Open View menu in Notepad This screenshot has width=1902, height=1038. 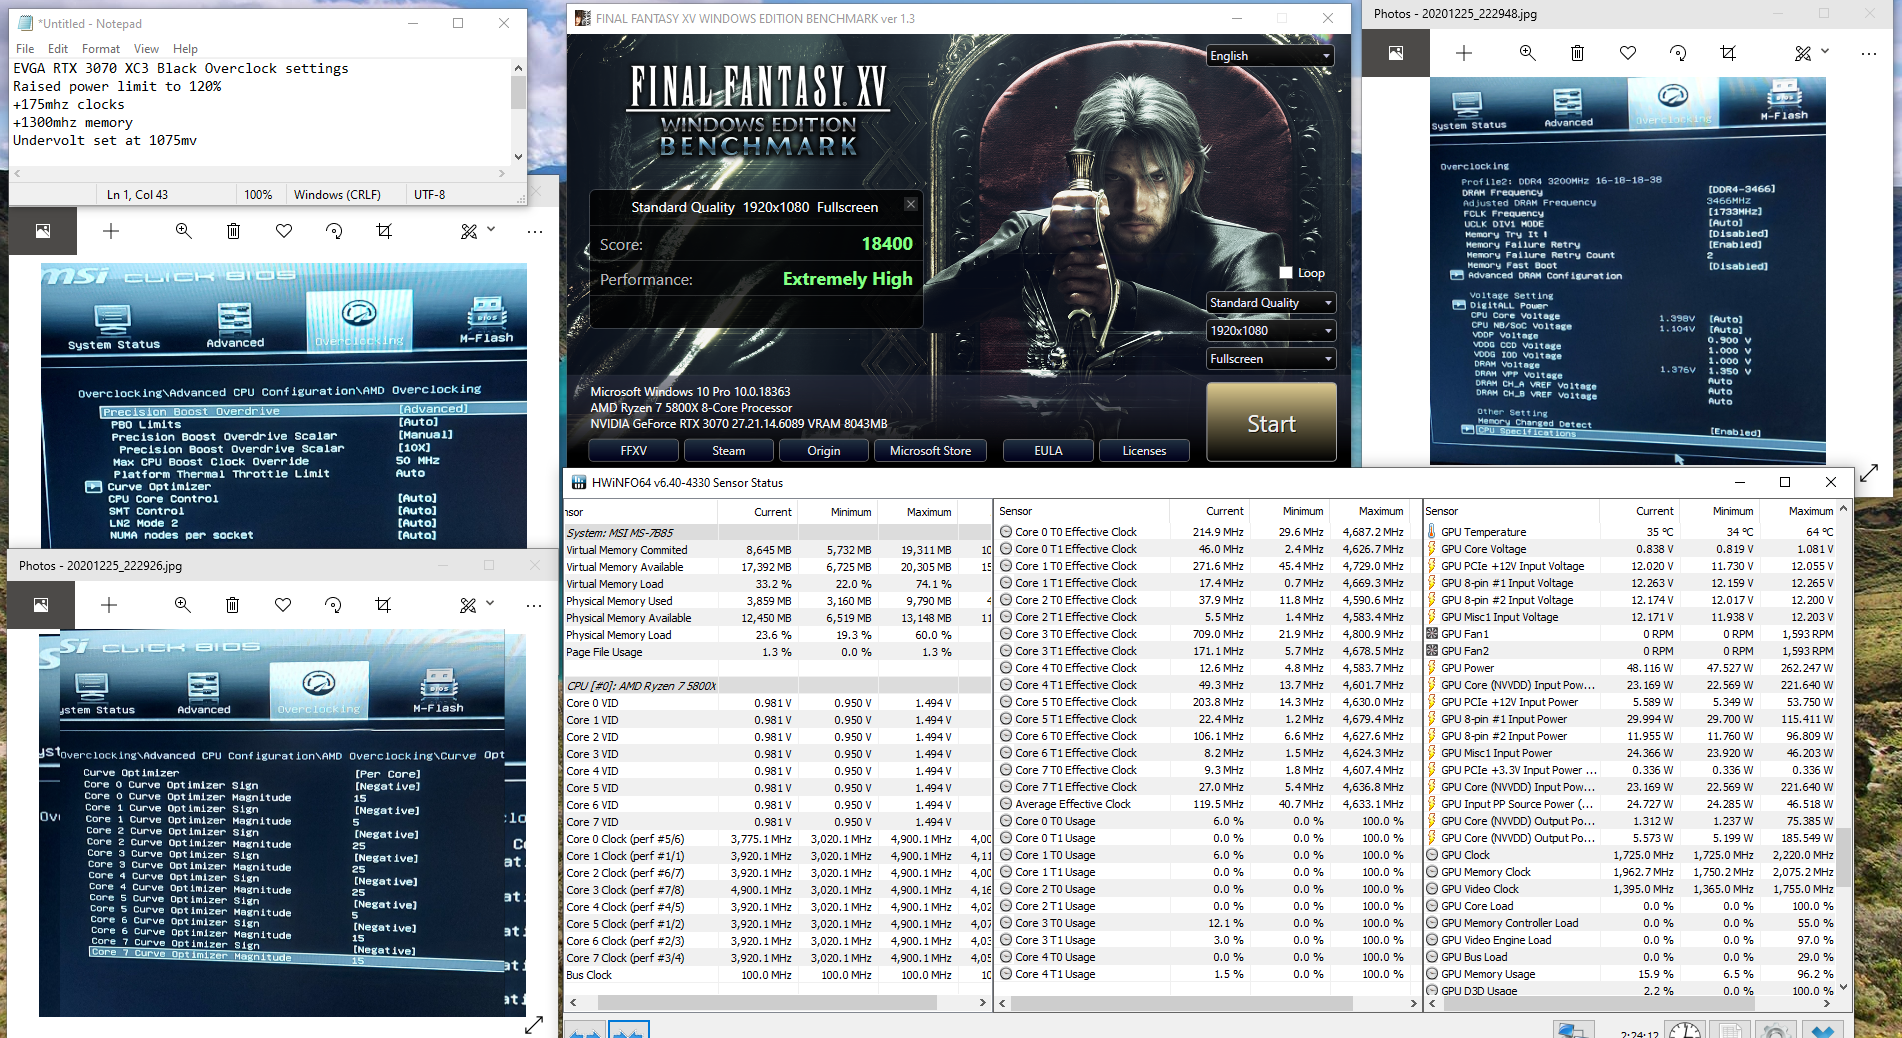click(146, 48)
